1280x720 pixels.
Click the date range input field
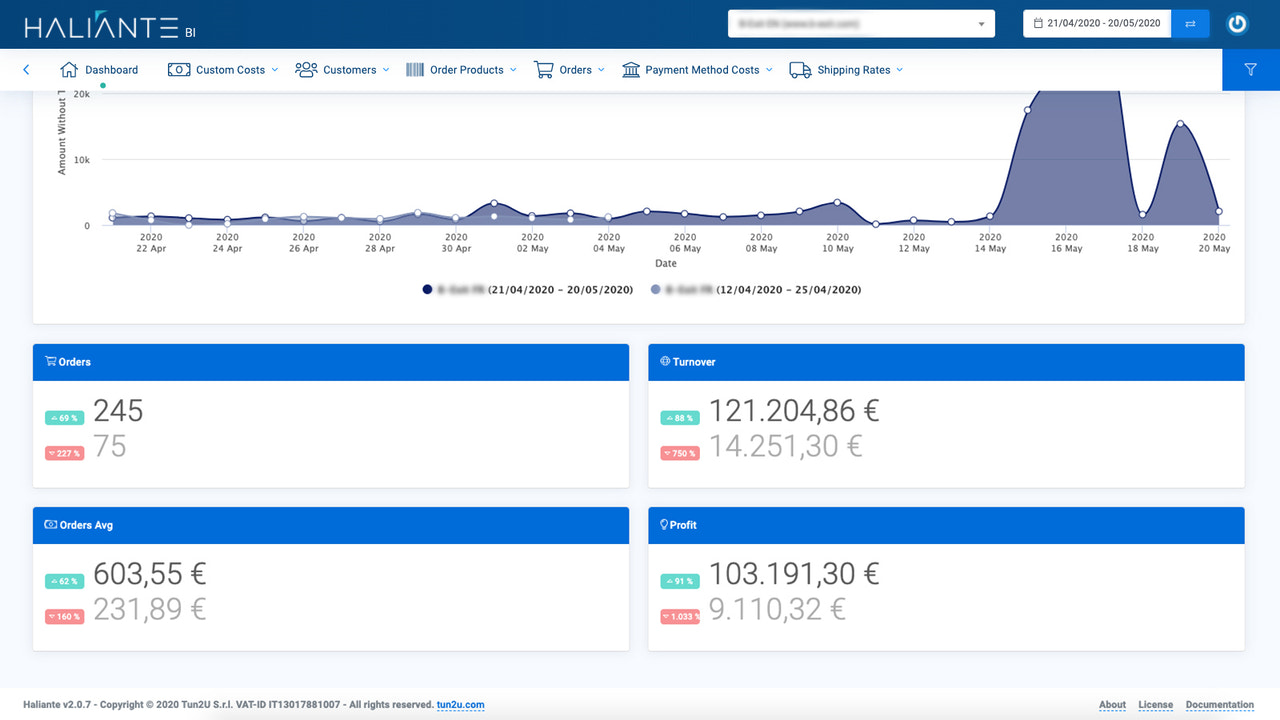[x=1097, y=23]
